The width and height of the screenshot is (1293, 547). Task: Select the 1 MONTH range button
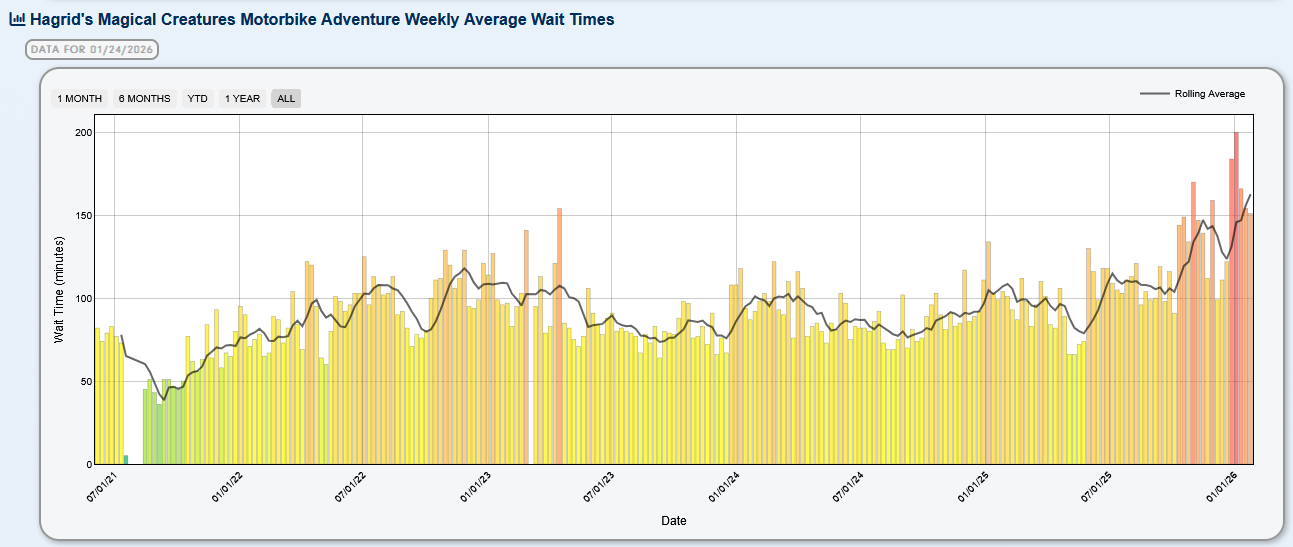point(79,98)
